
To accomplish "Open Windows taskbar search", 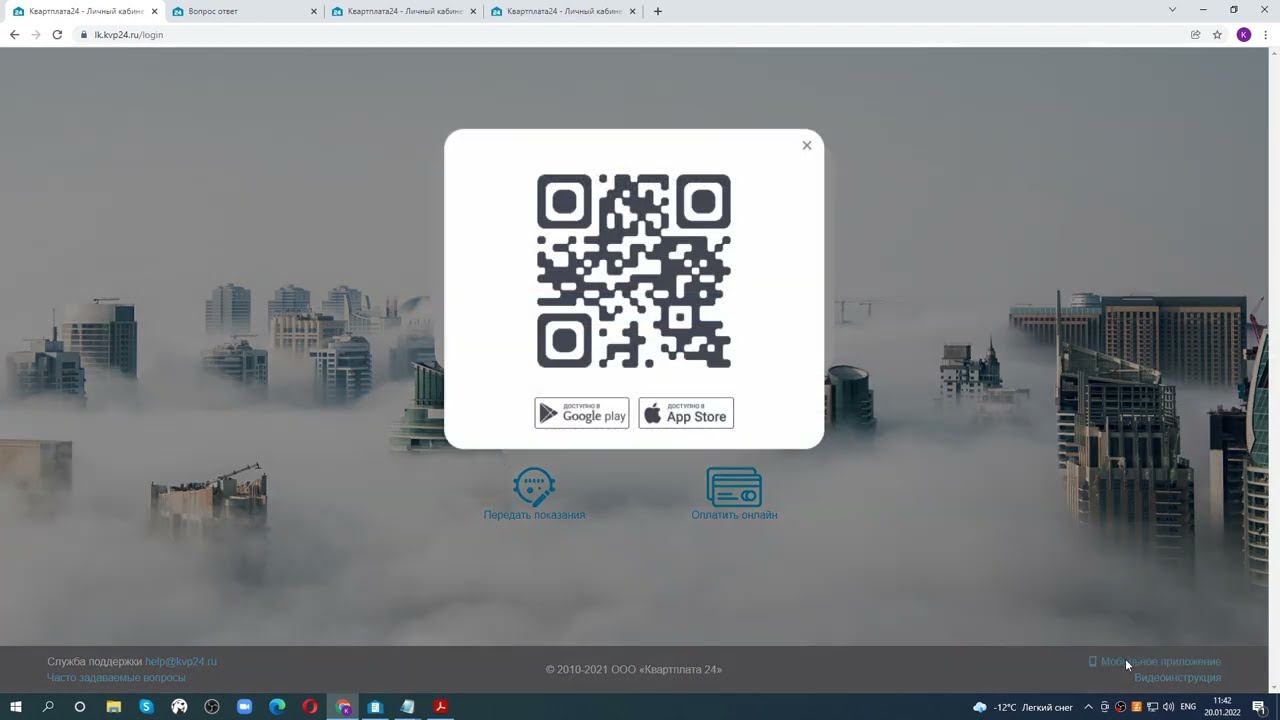I will [x=48, y=707].
